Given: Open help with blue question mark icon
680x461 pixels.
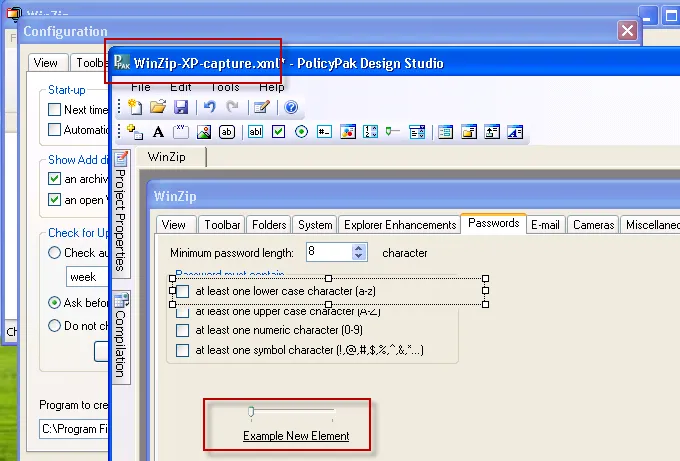Looking at the screenshot, I should click(x=291, y=107).
